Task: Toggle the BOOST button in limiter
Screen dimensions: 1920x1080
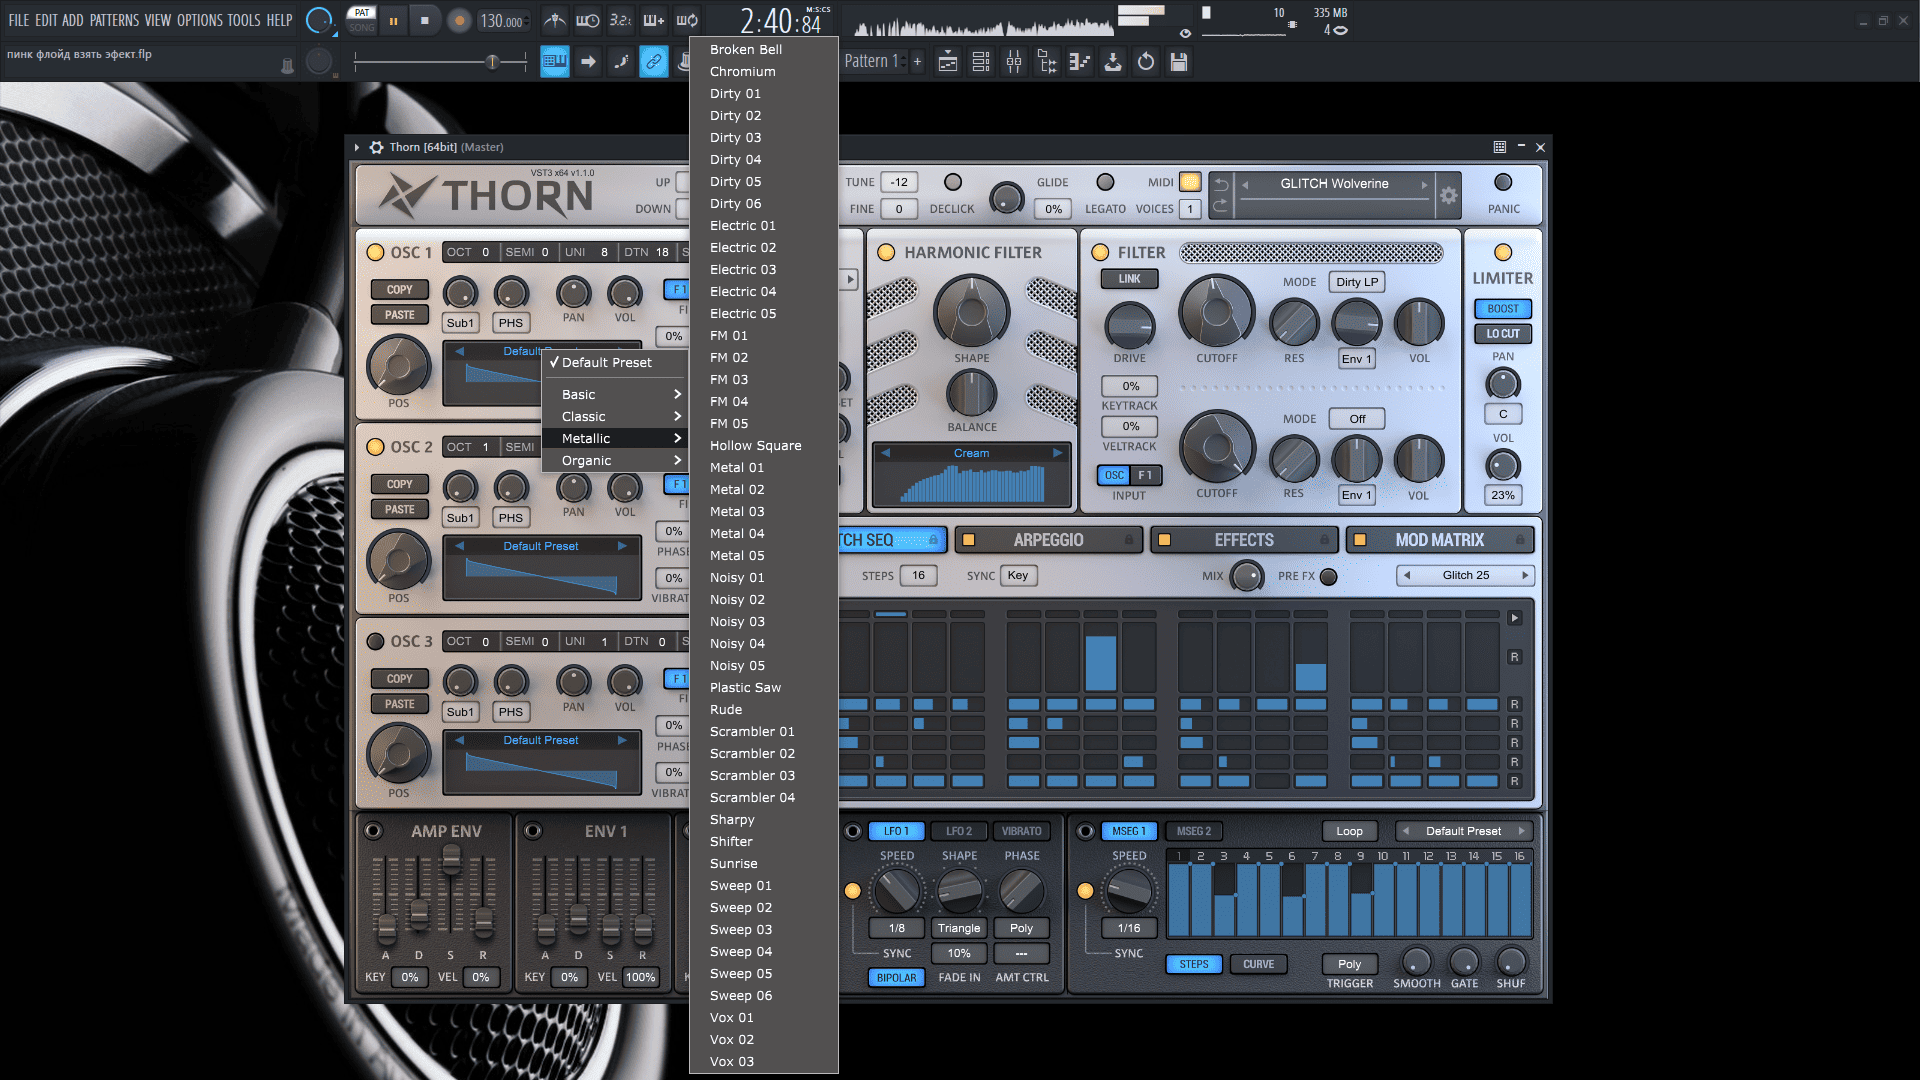Action: (x=1503, y=309)
